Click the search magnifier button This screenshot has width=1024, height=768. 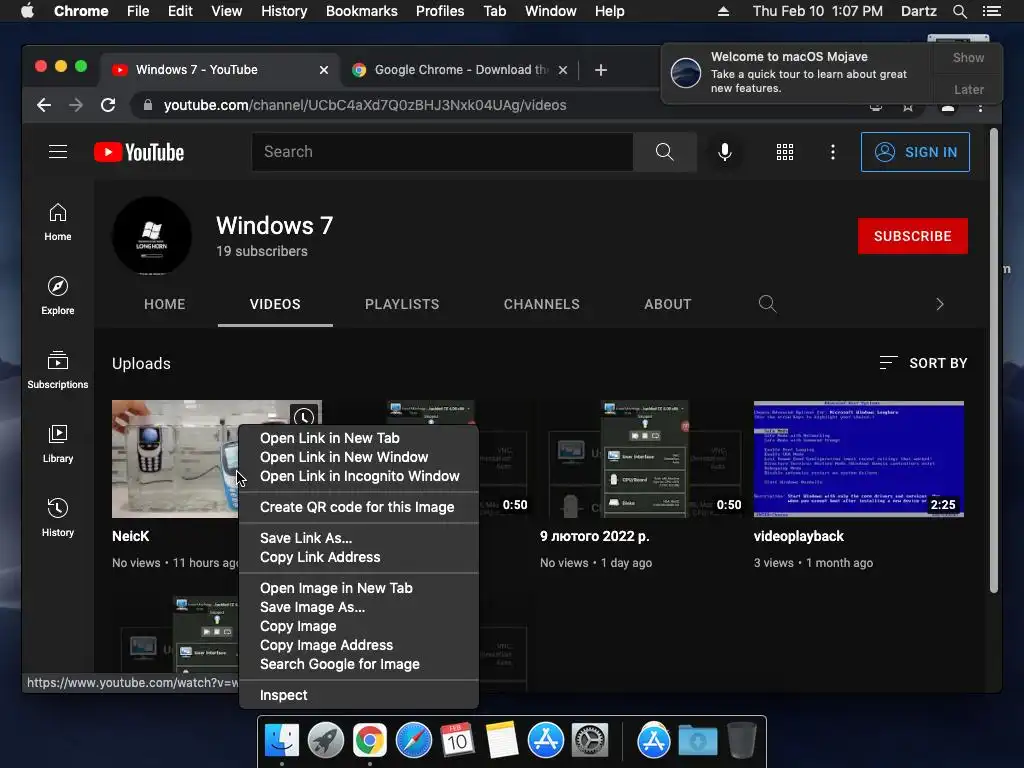point(664,152)
